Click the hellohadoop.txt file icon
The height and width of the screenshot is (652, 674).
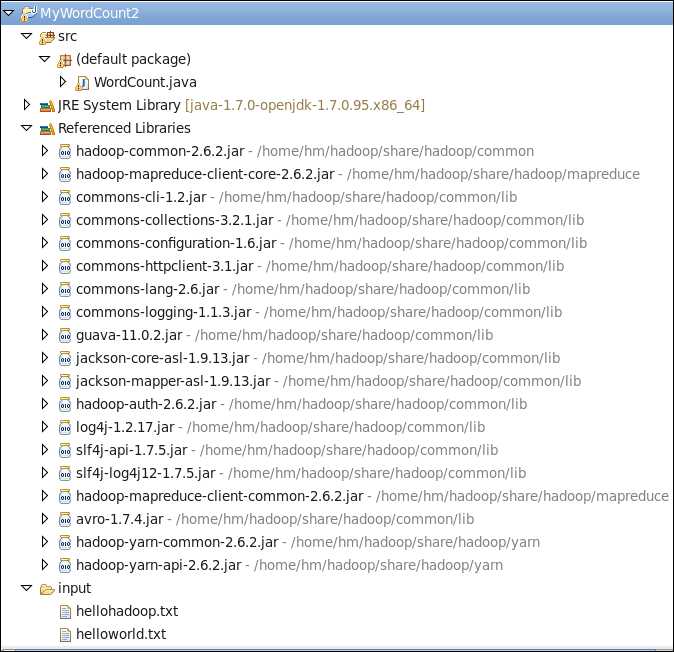click(65, 612)
